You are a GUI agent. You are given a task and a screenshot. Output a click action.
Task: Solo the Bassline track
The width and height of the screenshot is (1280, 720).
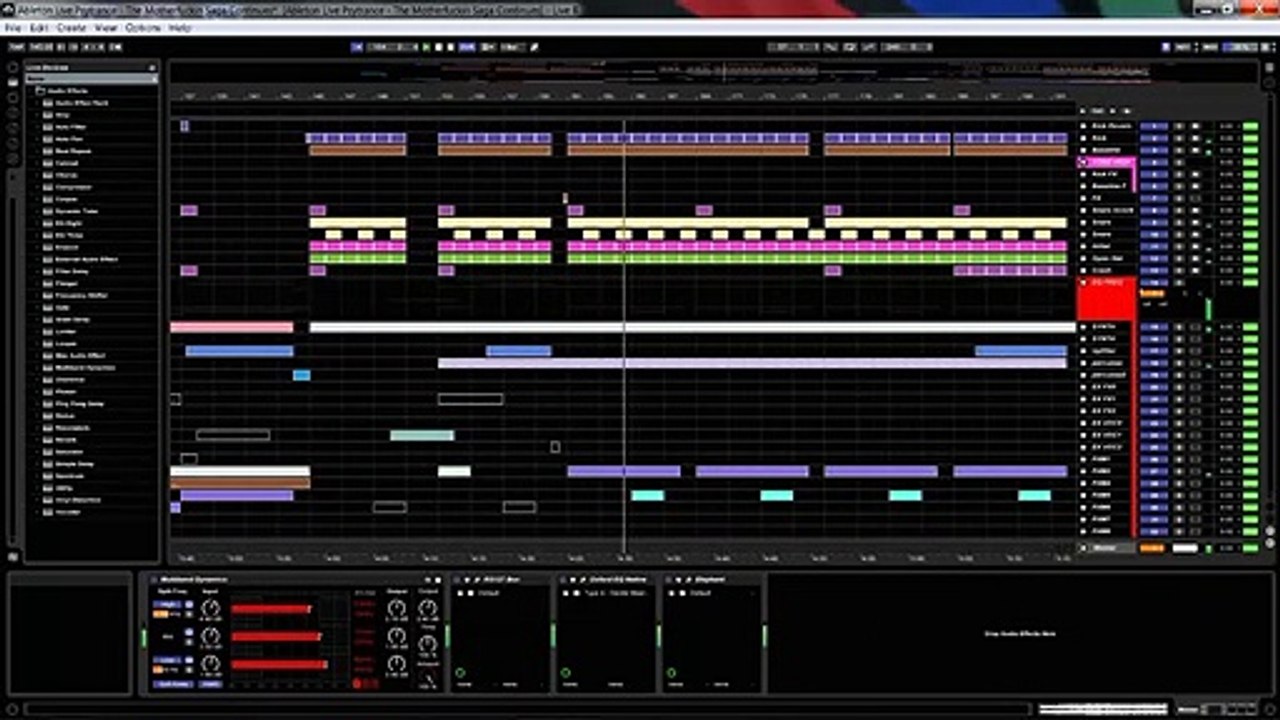tap(1179, 149)
